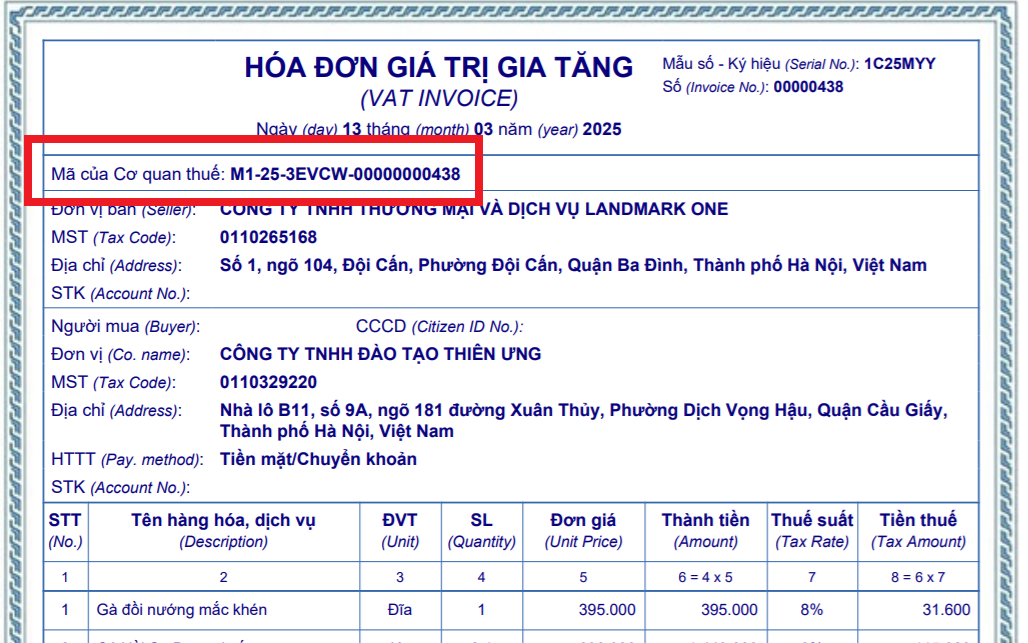Click the ĐVT (Unit) column header
Image resolution: width=1028 pixels, height=643 pixels.
(x=400, y=530)
